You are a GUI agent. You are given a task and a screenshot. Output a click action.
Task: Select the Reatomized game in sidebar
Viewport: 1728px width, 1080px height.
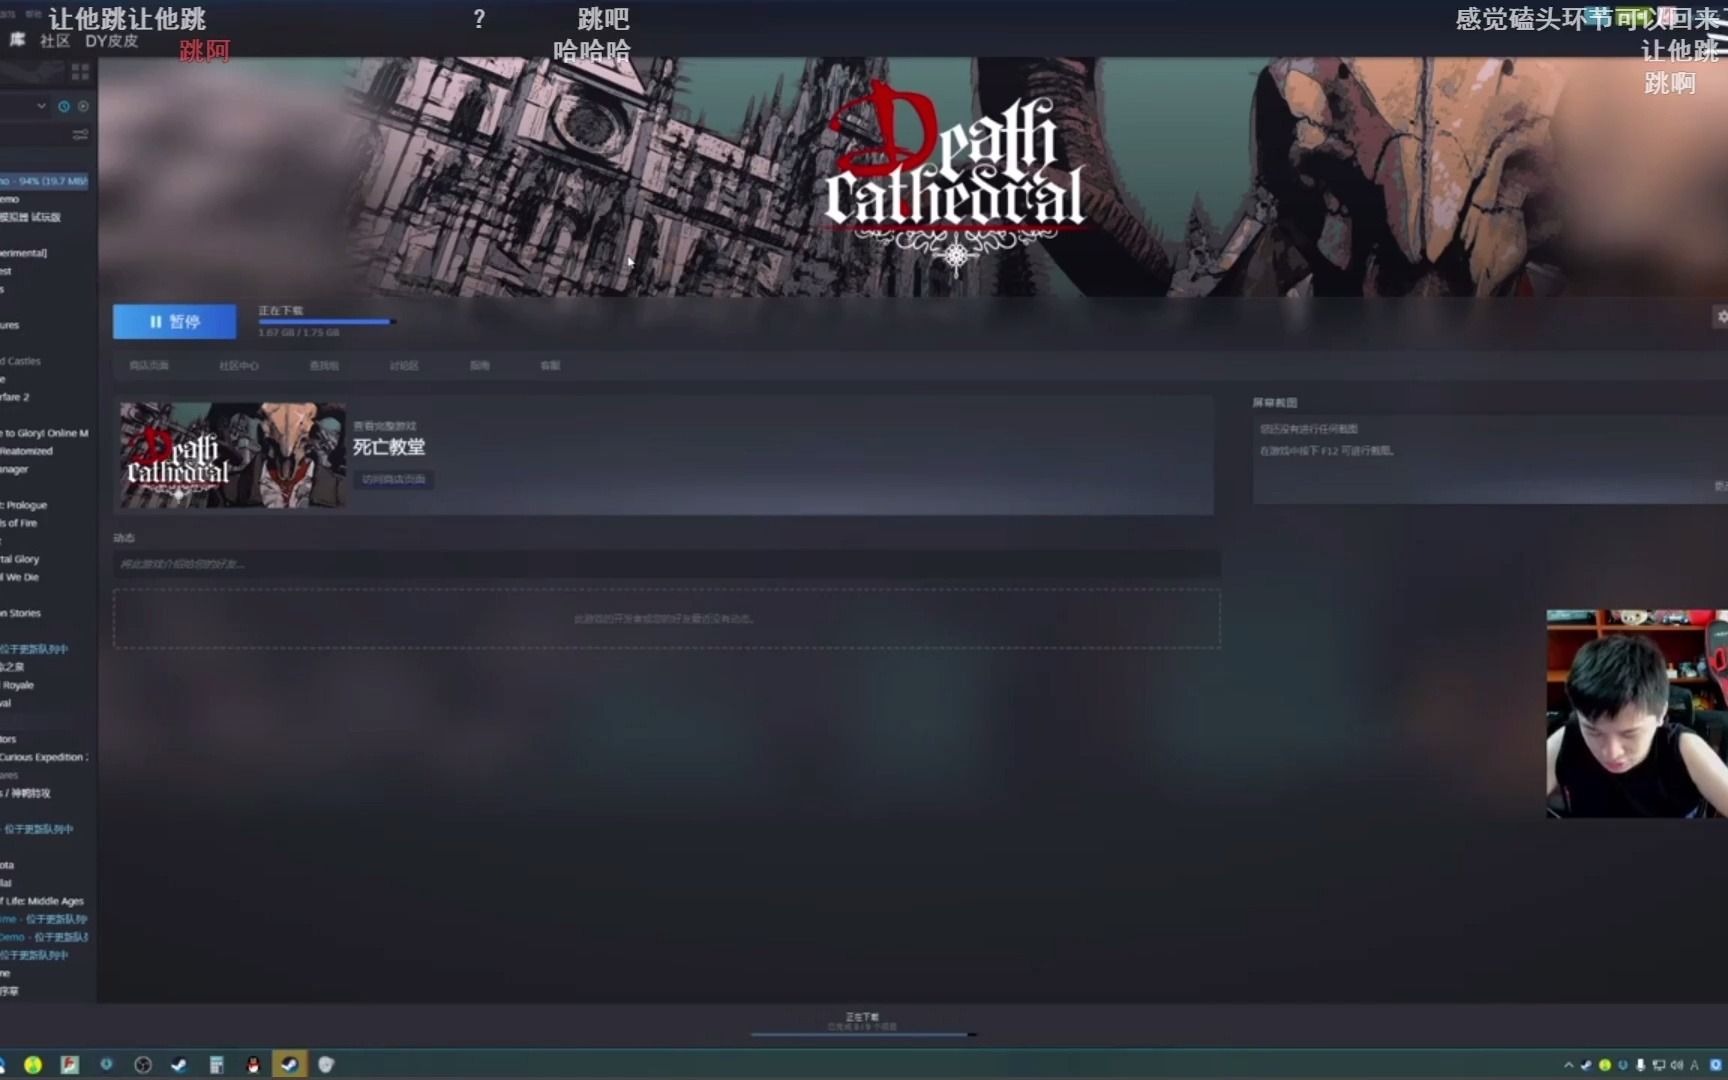click(x=27, y=451)
